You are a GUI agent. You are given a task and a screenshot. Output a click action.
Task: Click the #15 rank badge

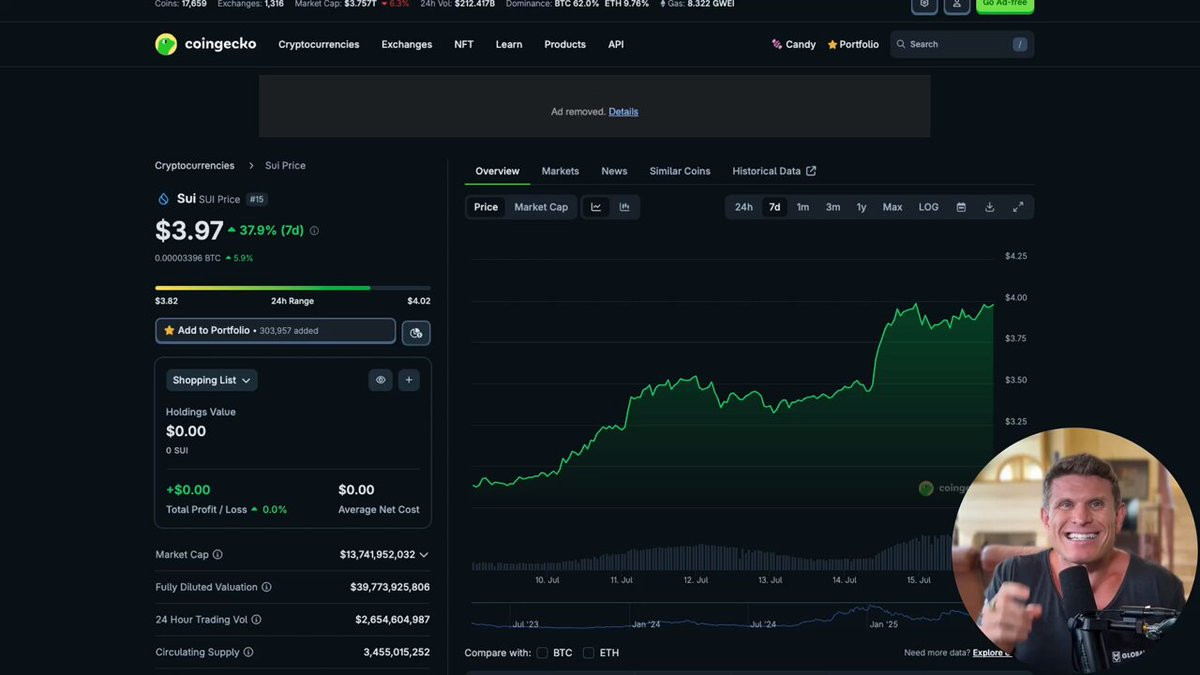coord(257,199)
